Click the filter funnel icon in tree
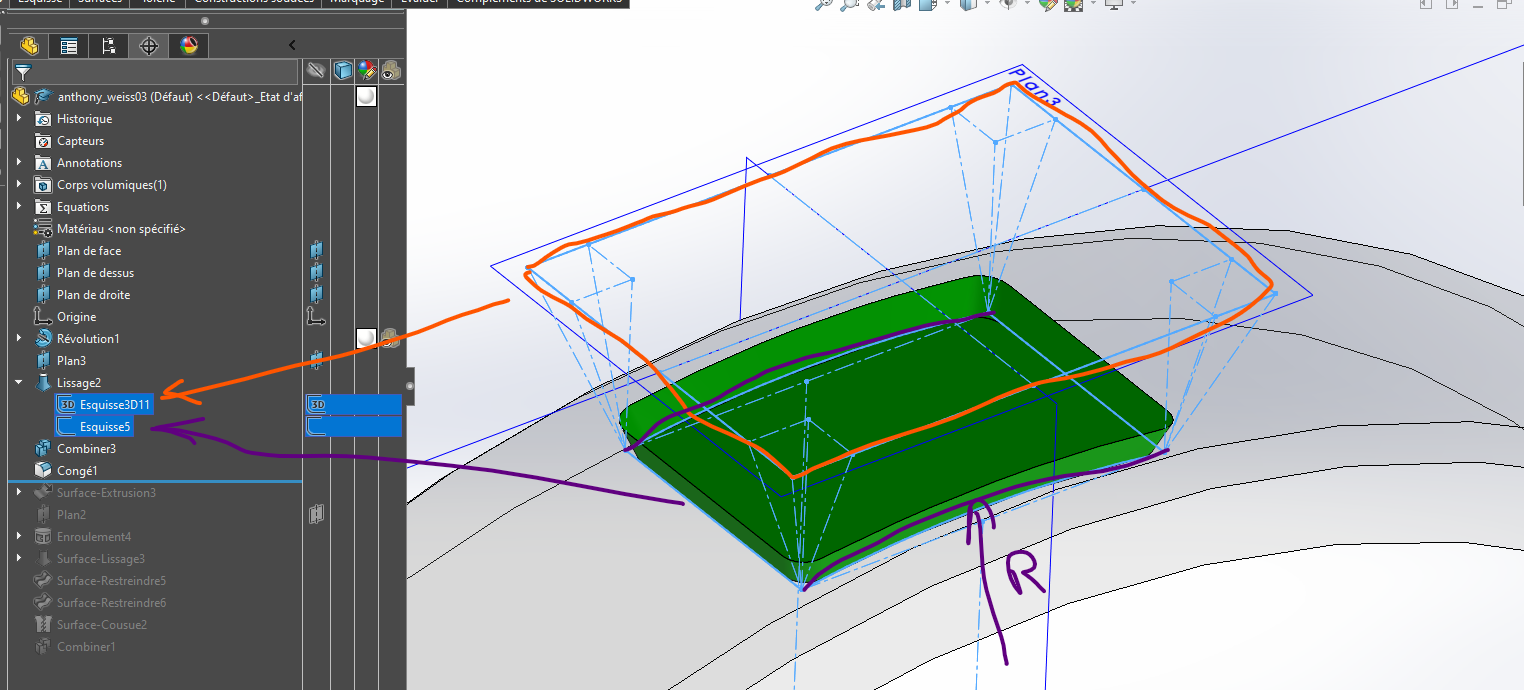The height and width of the screenshot is (690, 1524). tap(22, 72)
